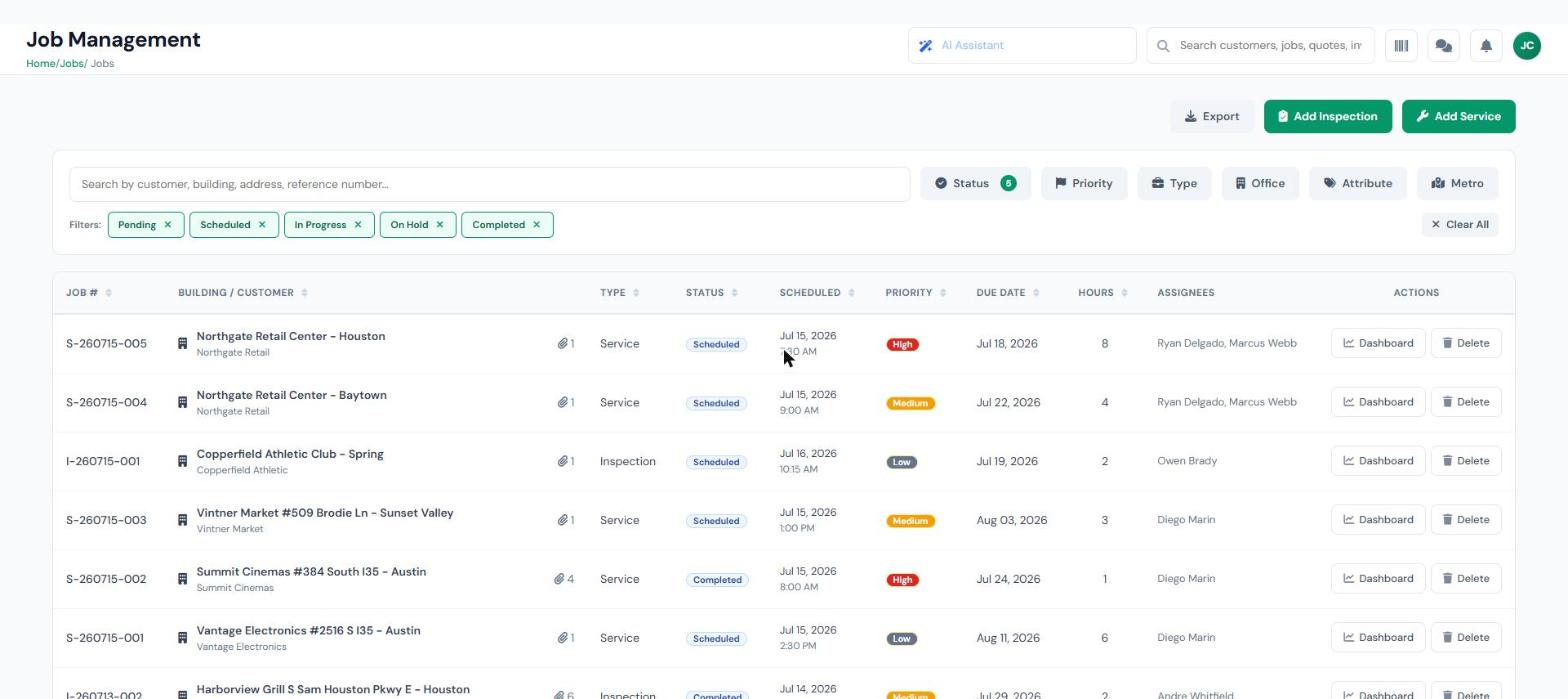Open the Office filter dropdown

1260,184
